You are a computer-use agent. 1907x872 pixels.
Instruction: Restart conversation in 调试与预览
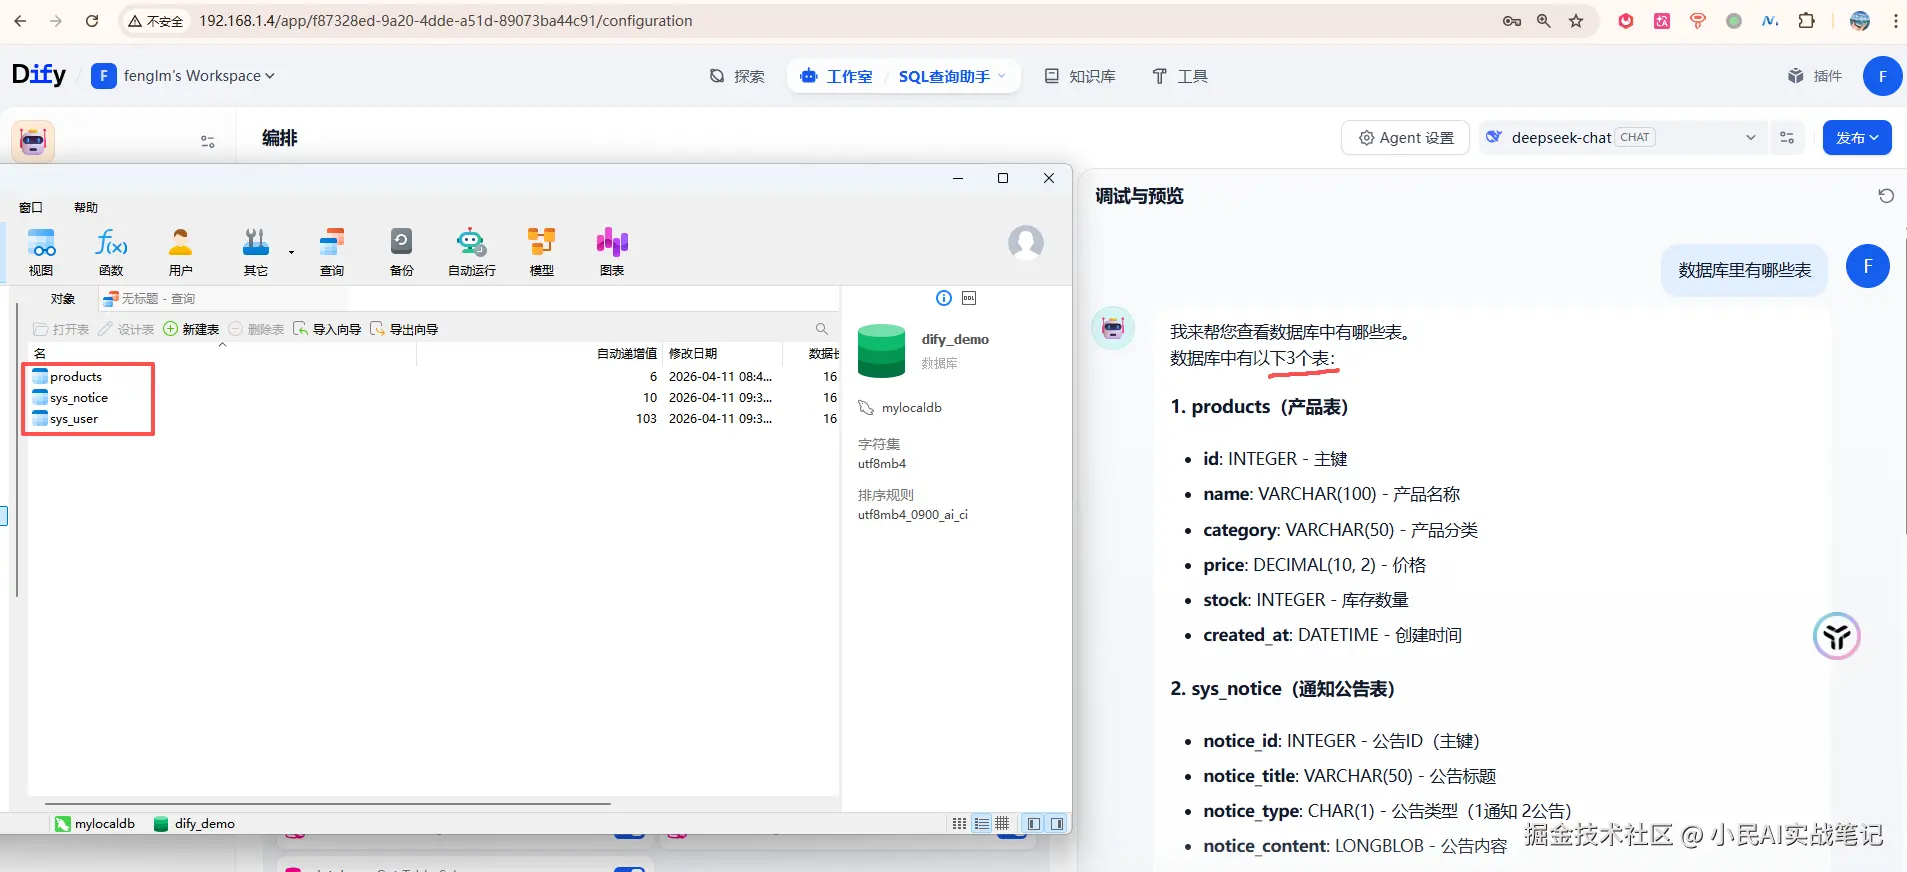click(1886, 196)
